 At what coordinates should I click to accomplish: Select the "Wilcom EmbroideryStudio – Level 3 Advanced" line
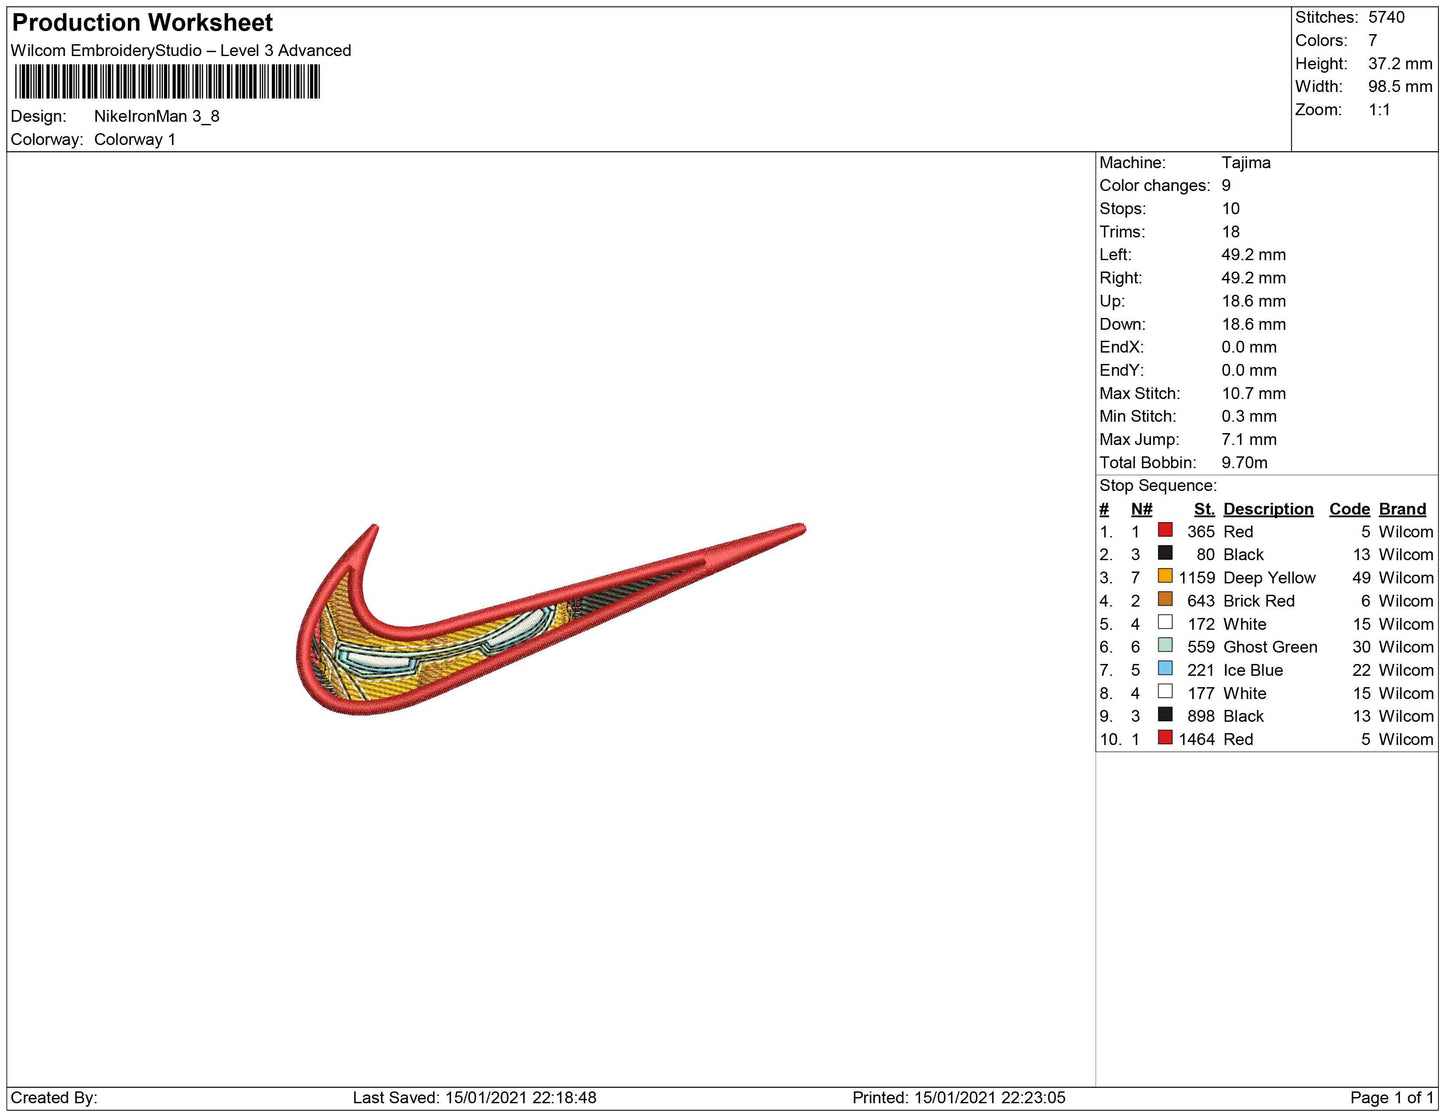point(181,50)
